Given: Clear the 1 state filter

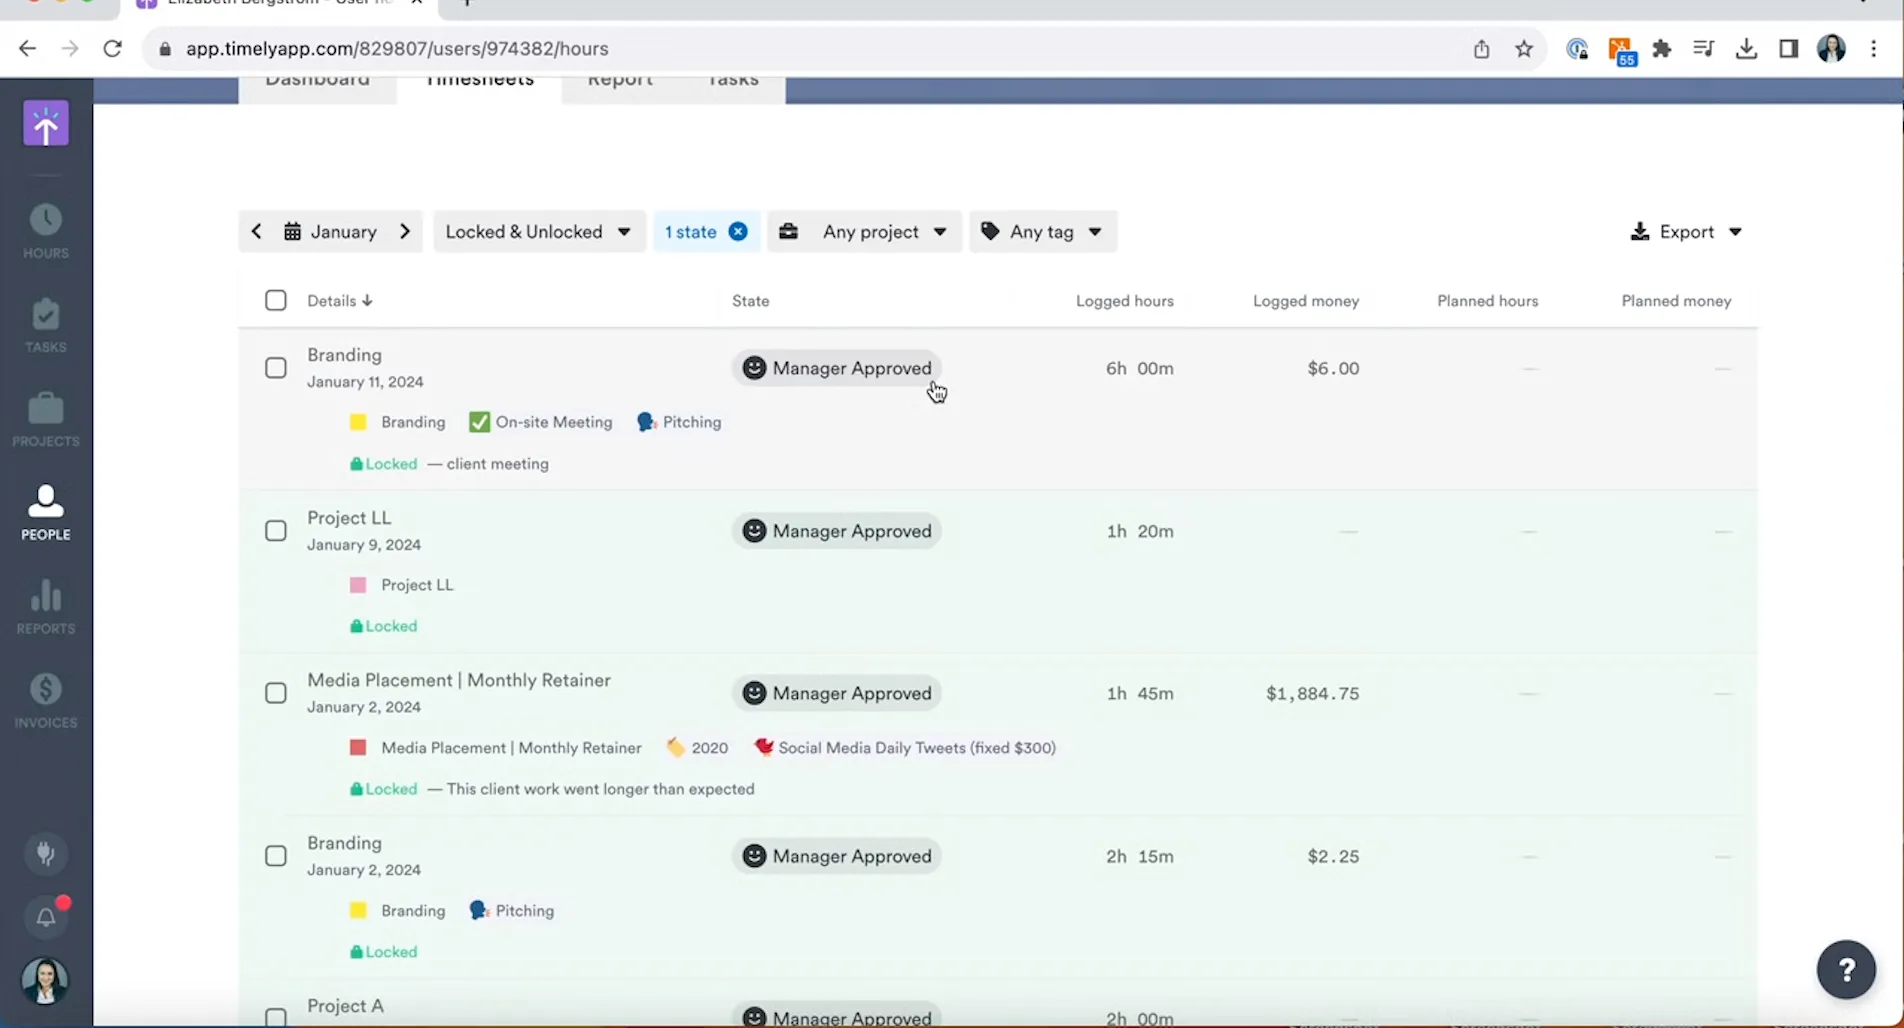Looking at the screenshot, I should point(738,232).
